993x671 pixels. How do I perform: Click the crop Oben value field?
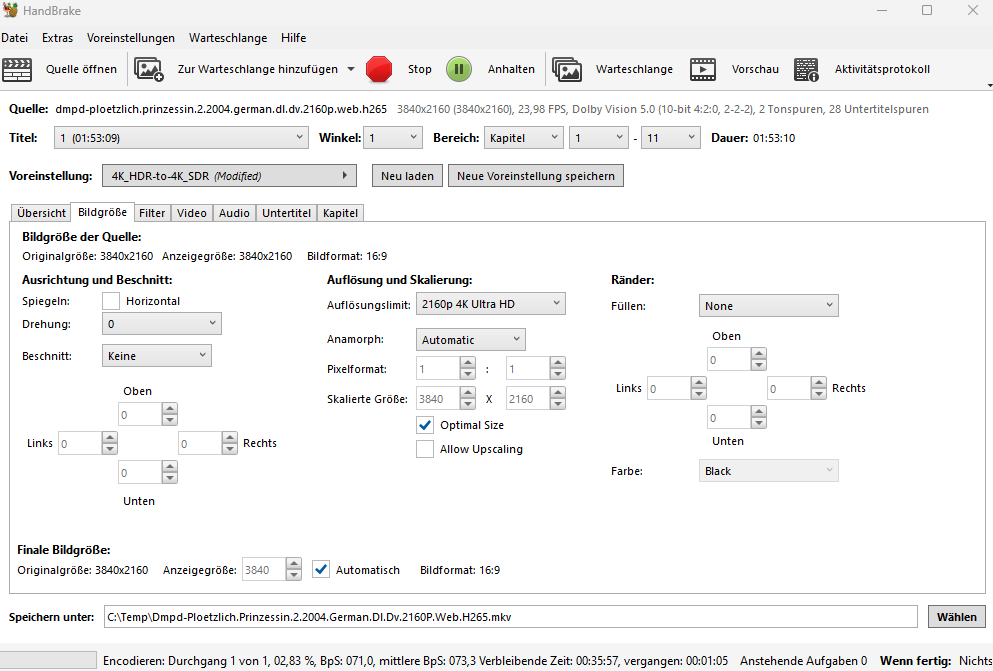139,415
